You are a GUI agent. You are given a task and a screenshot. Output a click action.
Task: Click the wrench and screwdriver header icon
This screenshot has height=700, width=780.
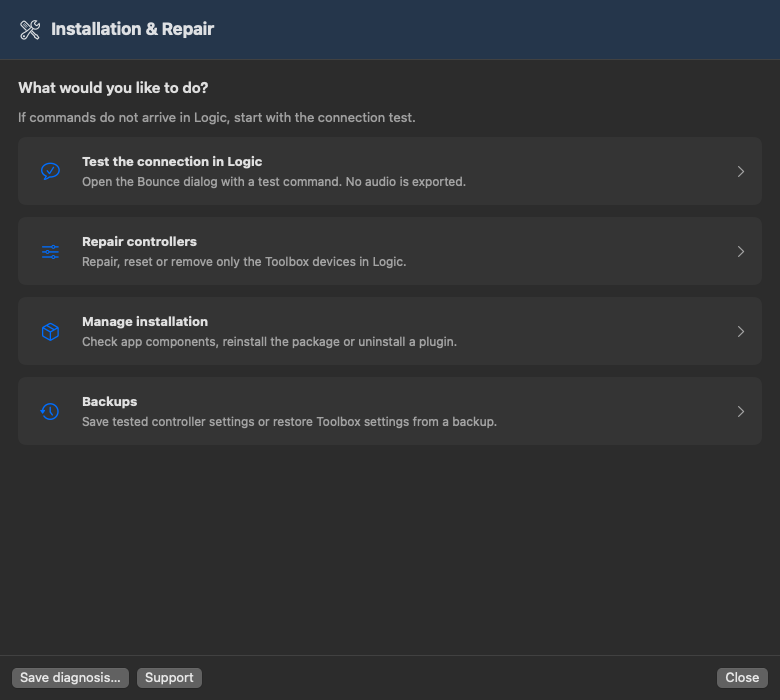click(x=30, y=30)
